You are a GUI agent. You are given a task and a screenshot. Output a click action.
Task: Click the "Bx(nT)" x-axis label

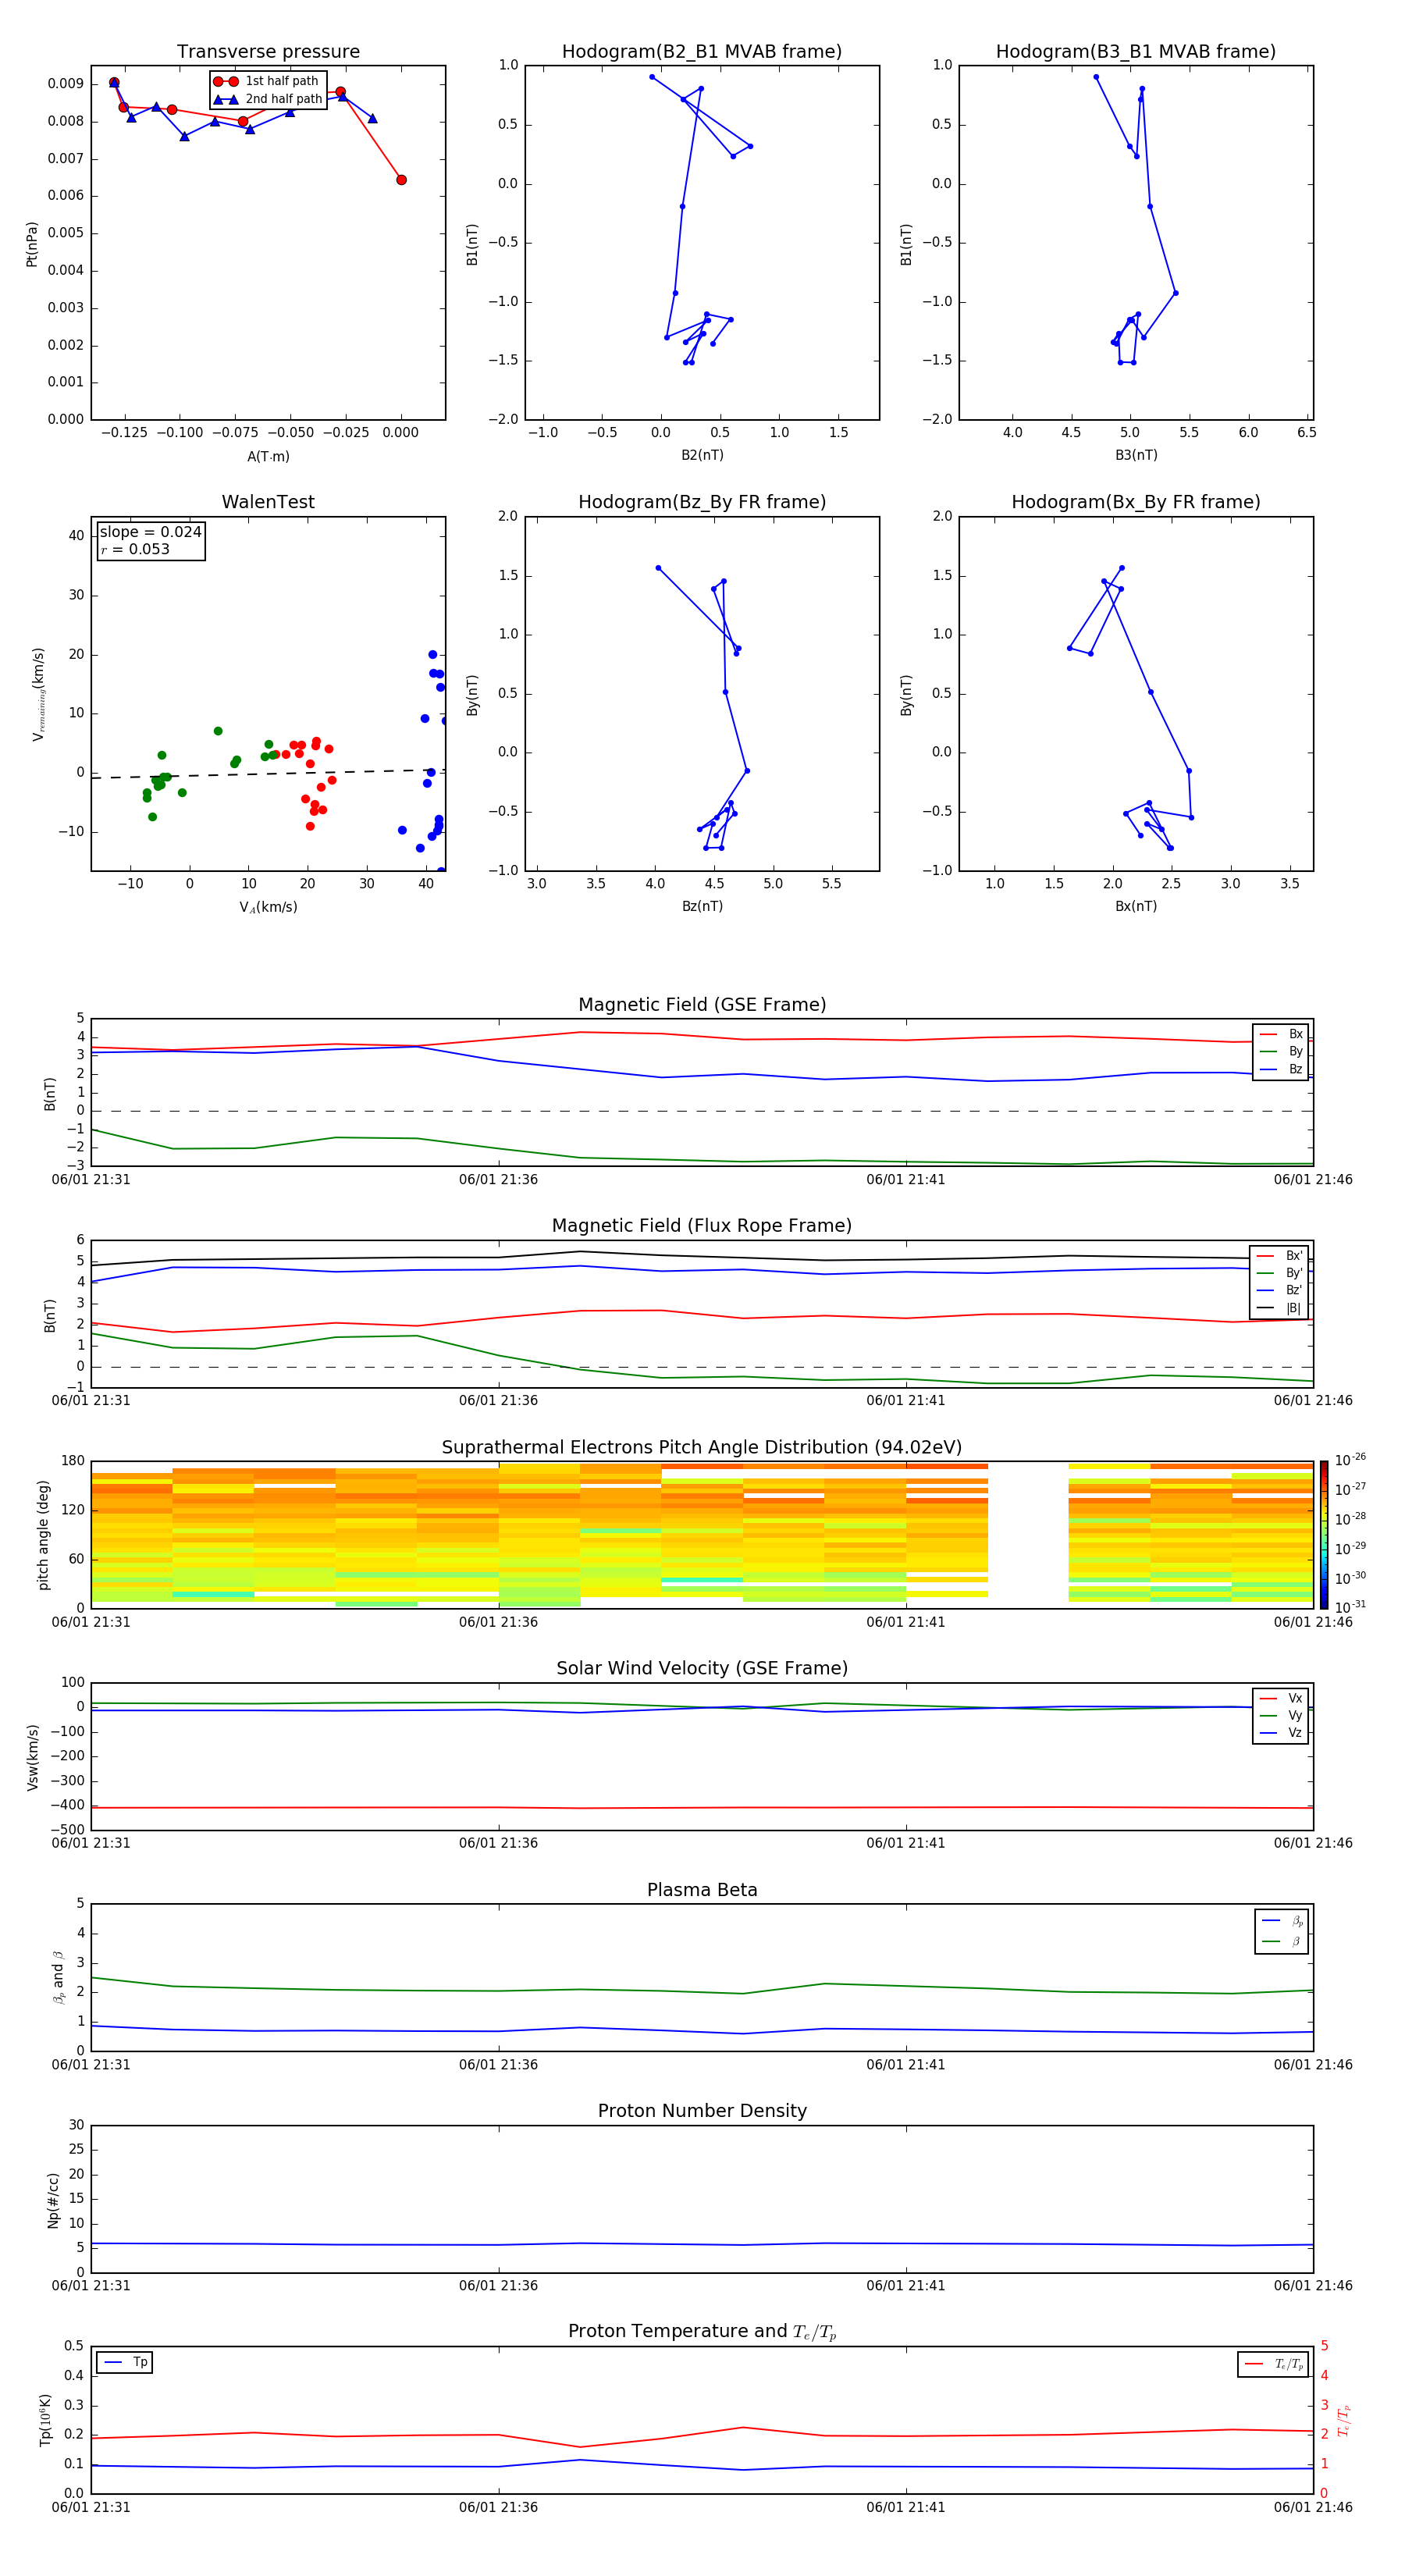coord(1136,906)
